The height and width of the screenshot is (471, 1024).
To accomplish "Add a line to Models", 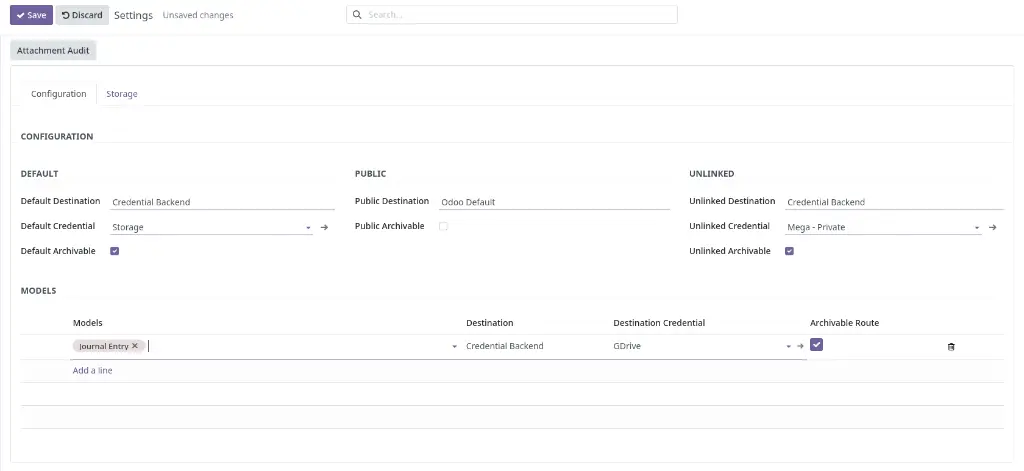I will (92, 370).
